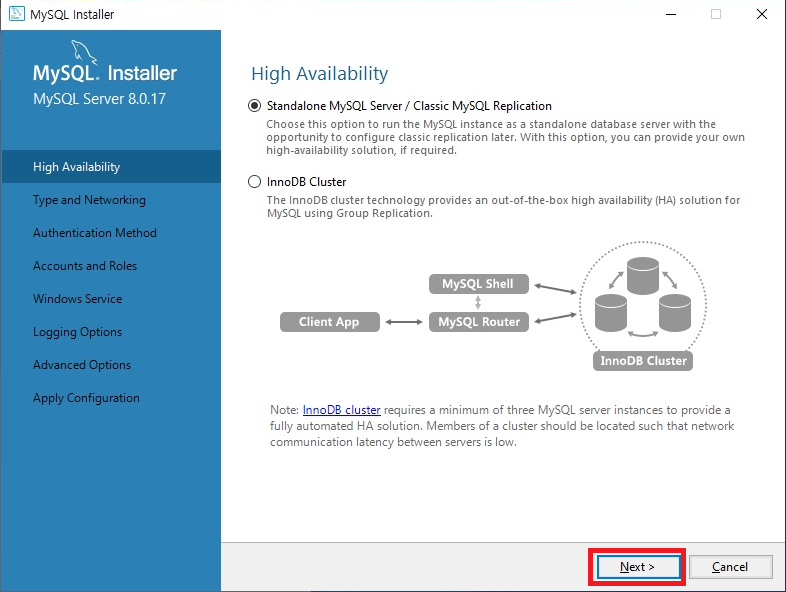Screen dimensions: 786x592
Task: Click the top database cylinder in diagram
Action: pyautogui.click(x=643, y=275)
